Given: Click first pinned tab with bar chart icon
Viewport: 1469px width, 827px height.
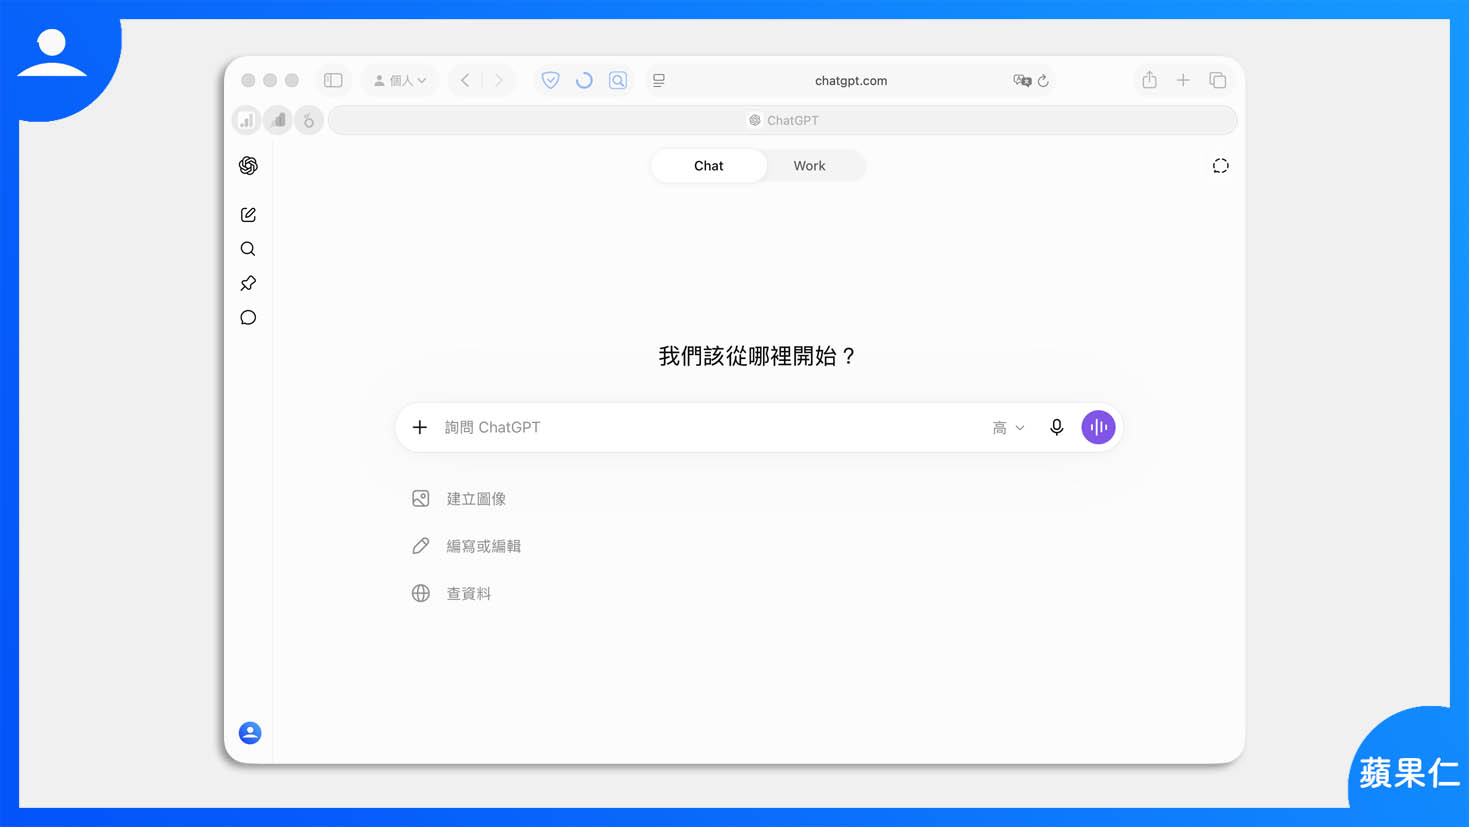Looking at the screenshot, I should 246,120.
